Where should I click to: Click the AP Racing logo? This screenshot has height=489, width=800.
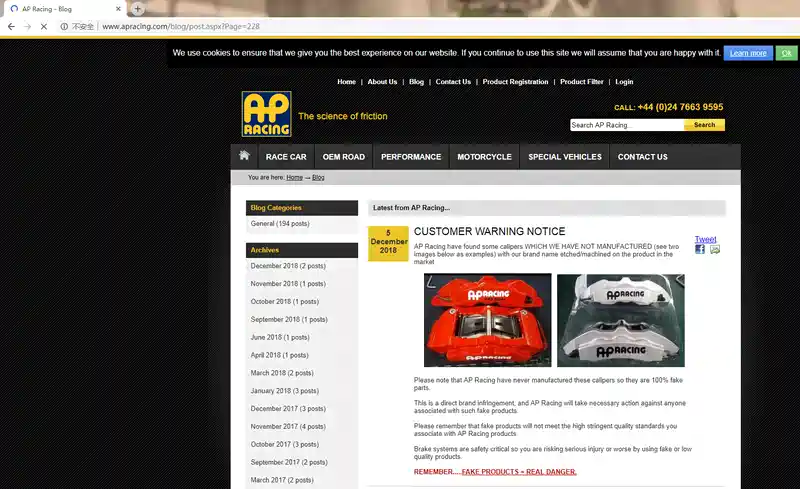(266, 114)
